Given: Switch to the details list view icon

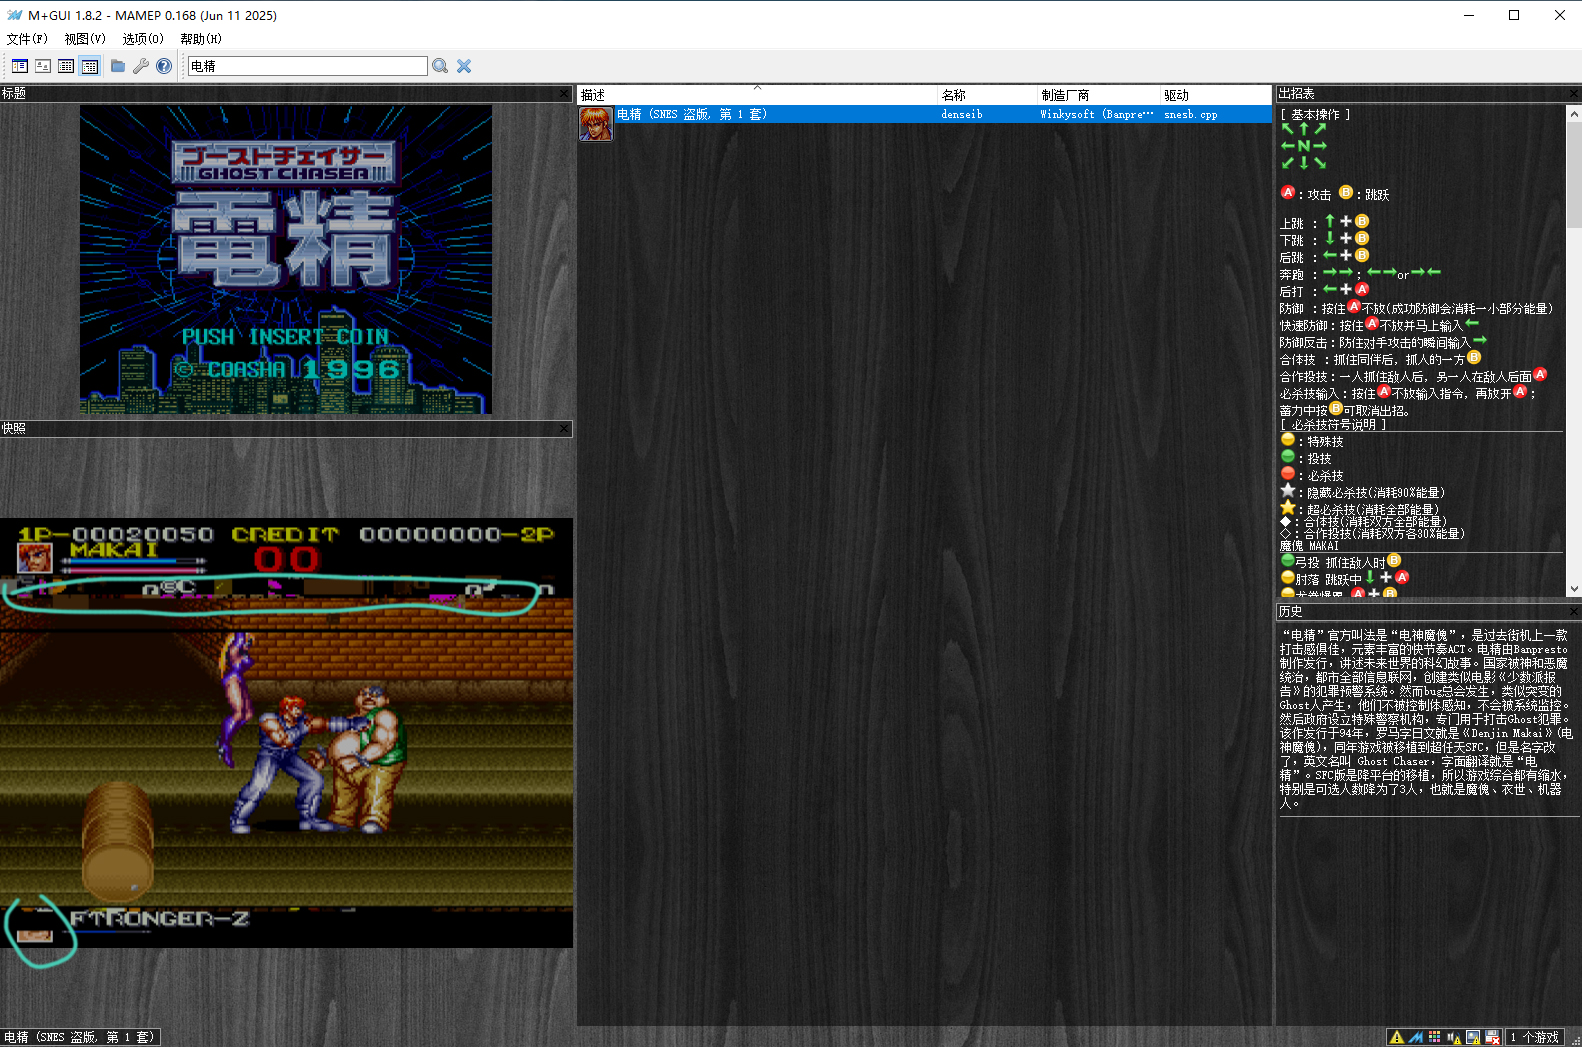Looking at the screenshot, I should pos(66,66).
